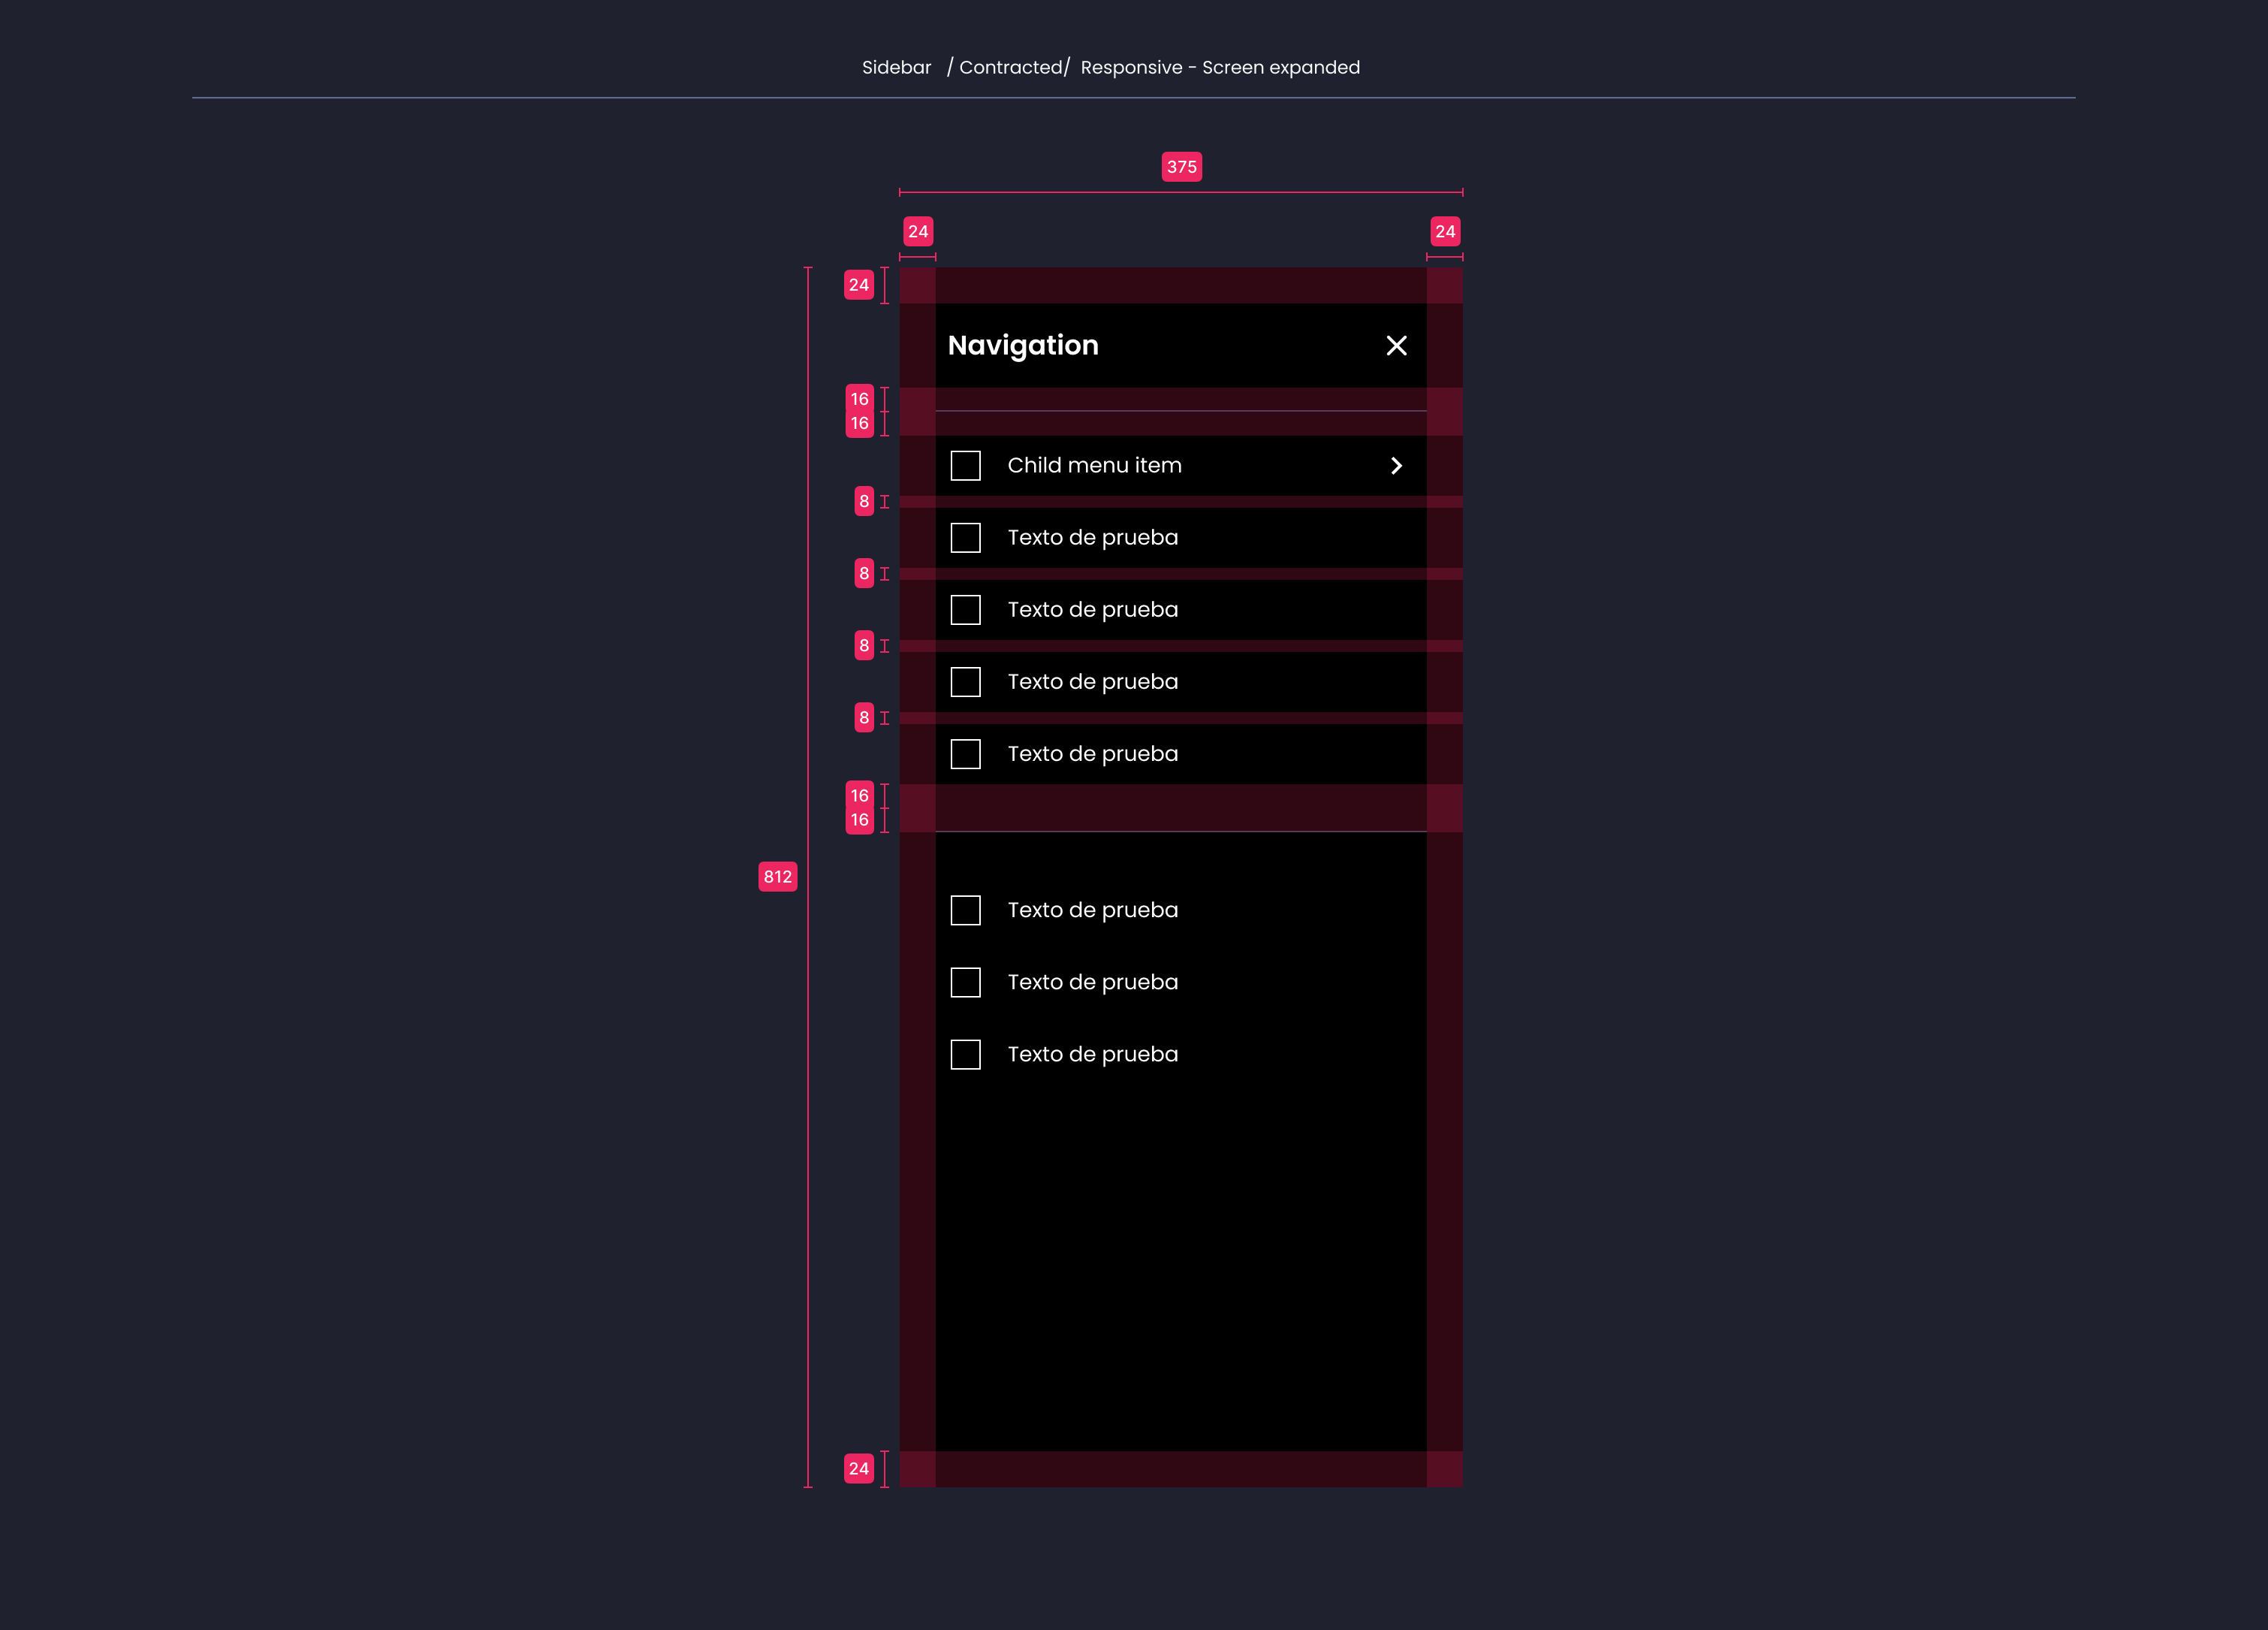Click the Contracted word in the page title

coord(1010,68)
